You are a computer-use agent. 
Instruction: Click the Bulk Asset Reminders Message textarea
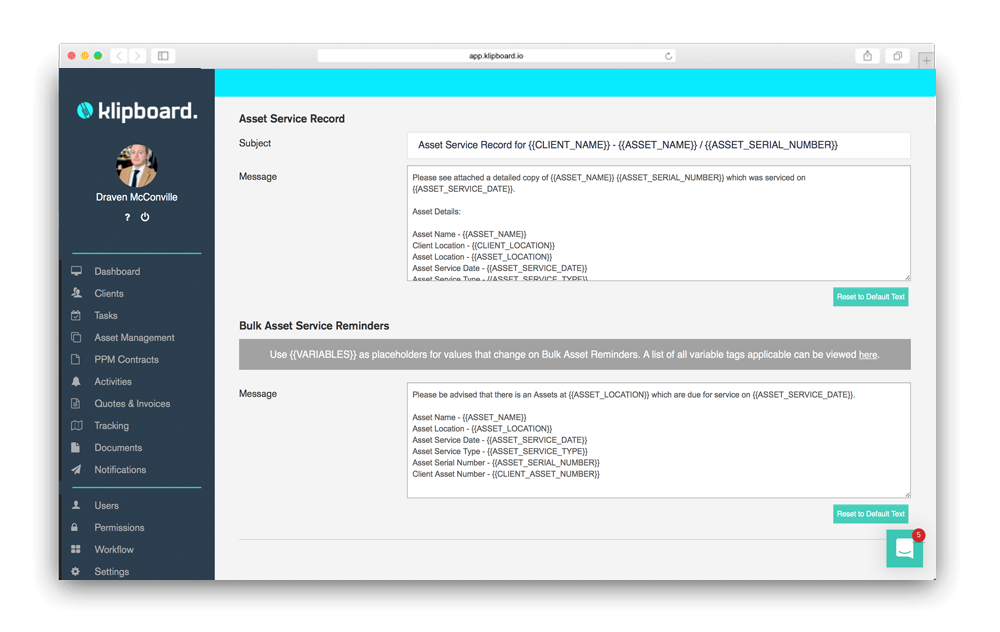click(x=659, y=440)
